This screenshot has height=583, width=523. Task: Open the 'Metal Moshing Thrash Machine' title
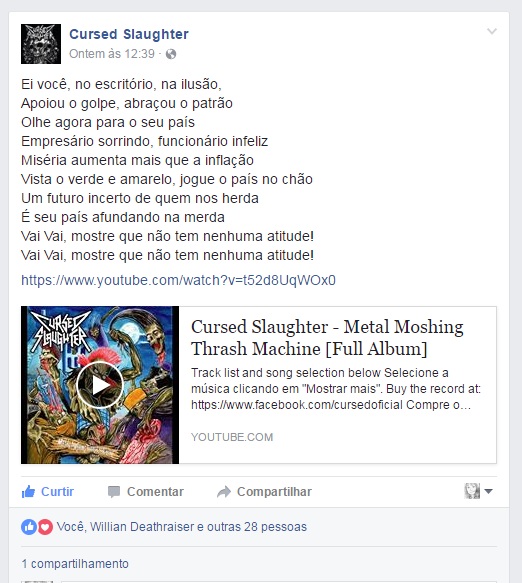click(x=327, y=338)
